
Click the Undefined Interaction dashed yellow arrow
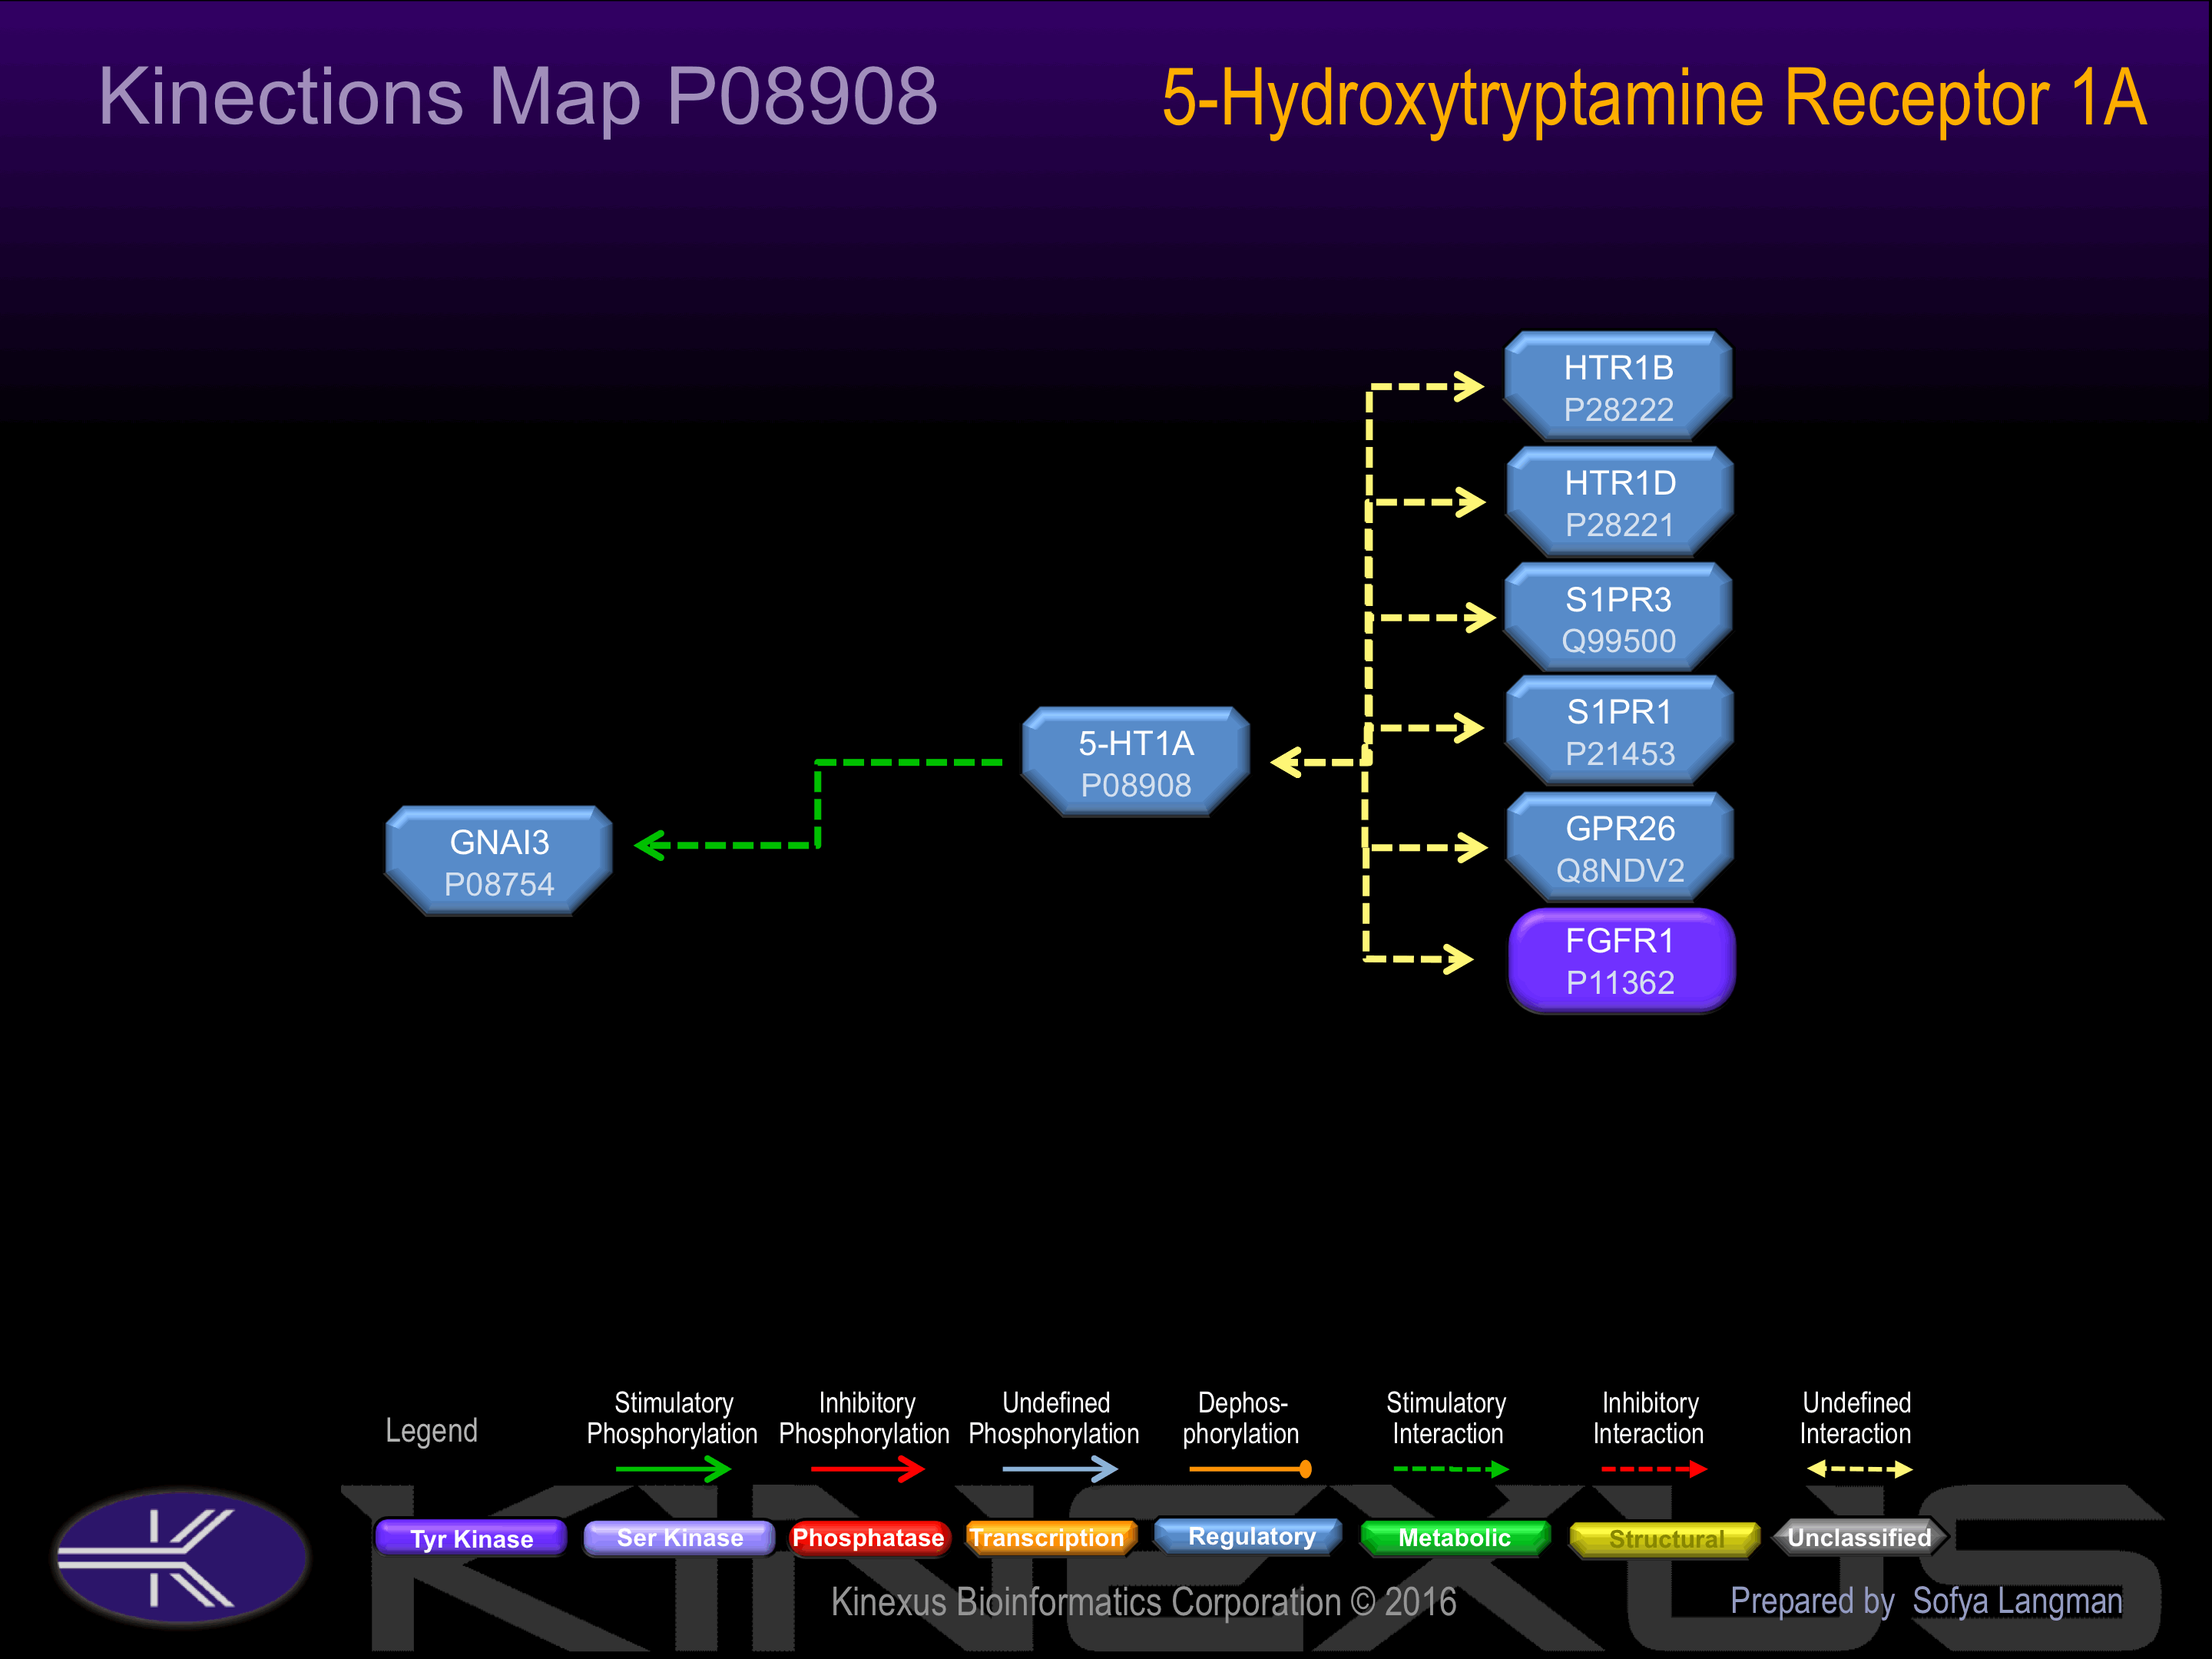pos(1859,1469)
